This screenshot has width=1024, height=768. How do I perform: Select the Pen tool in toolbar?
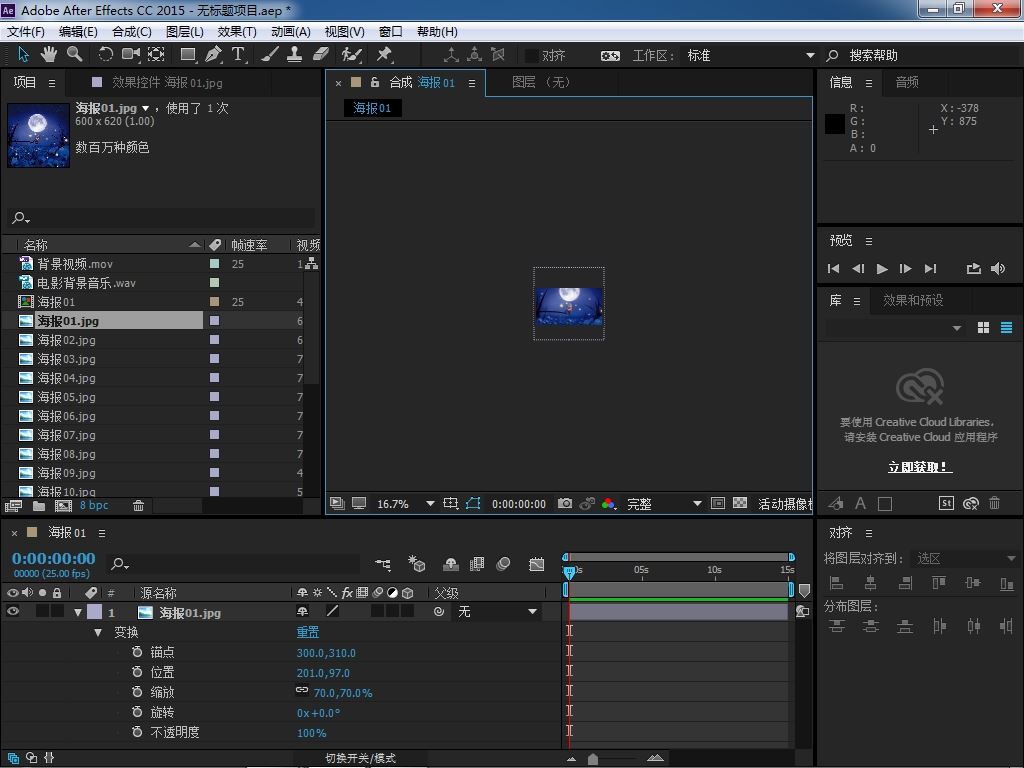pyautogui.click(x=213, y=55)
